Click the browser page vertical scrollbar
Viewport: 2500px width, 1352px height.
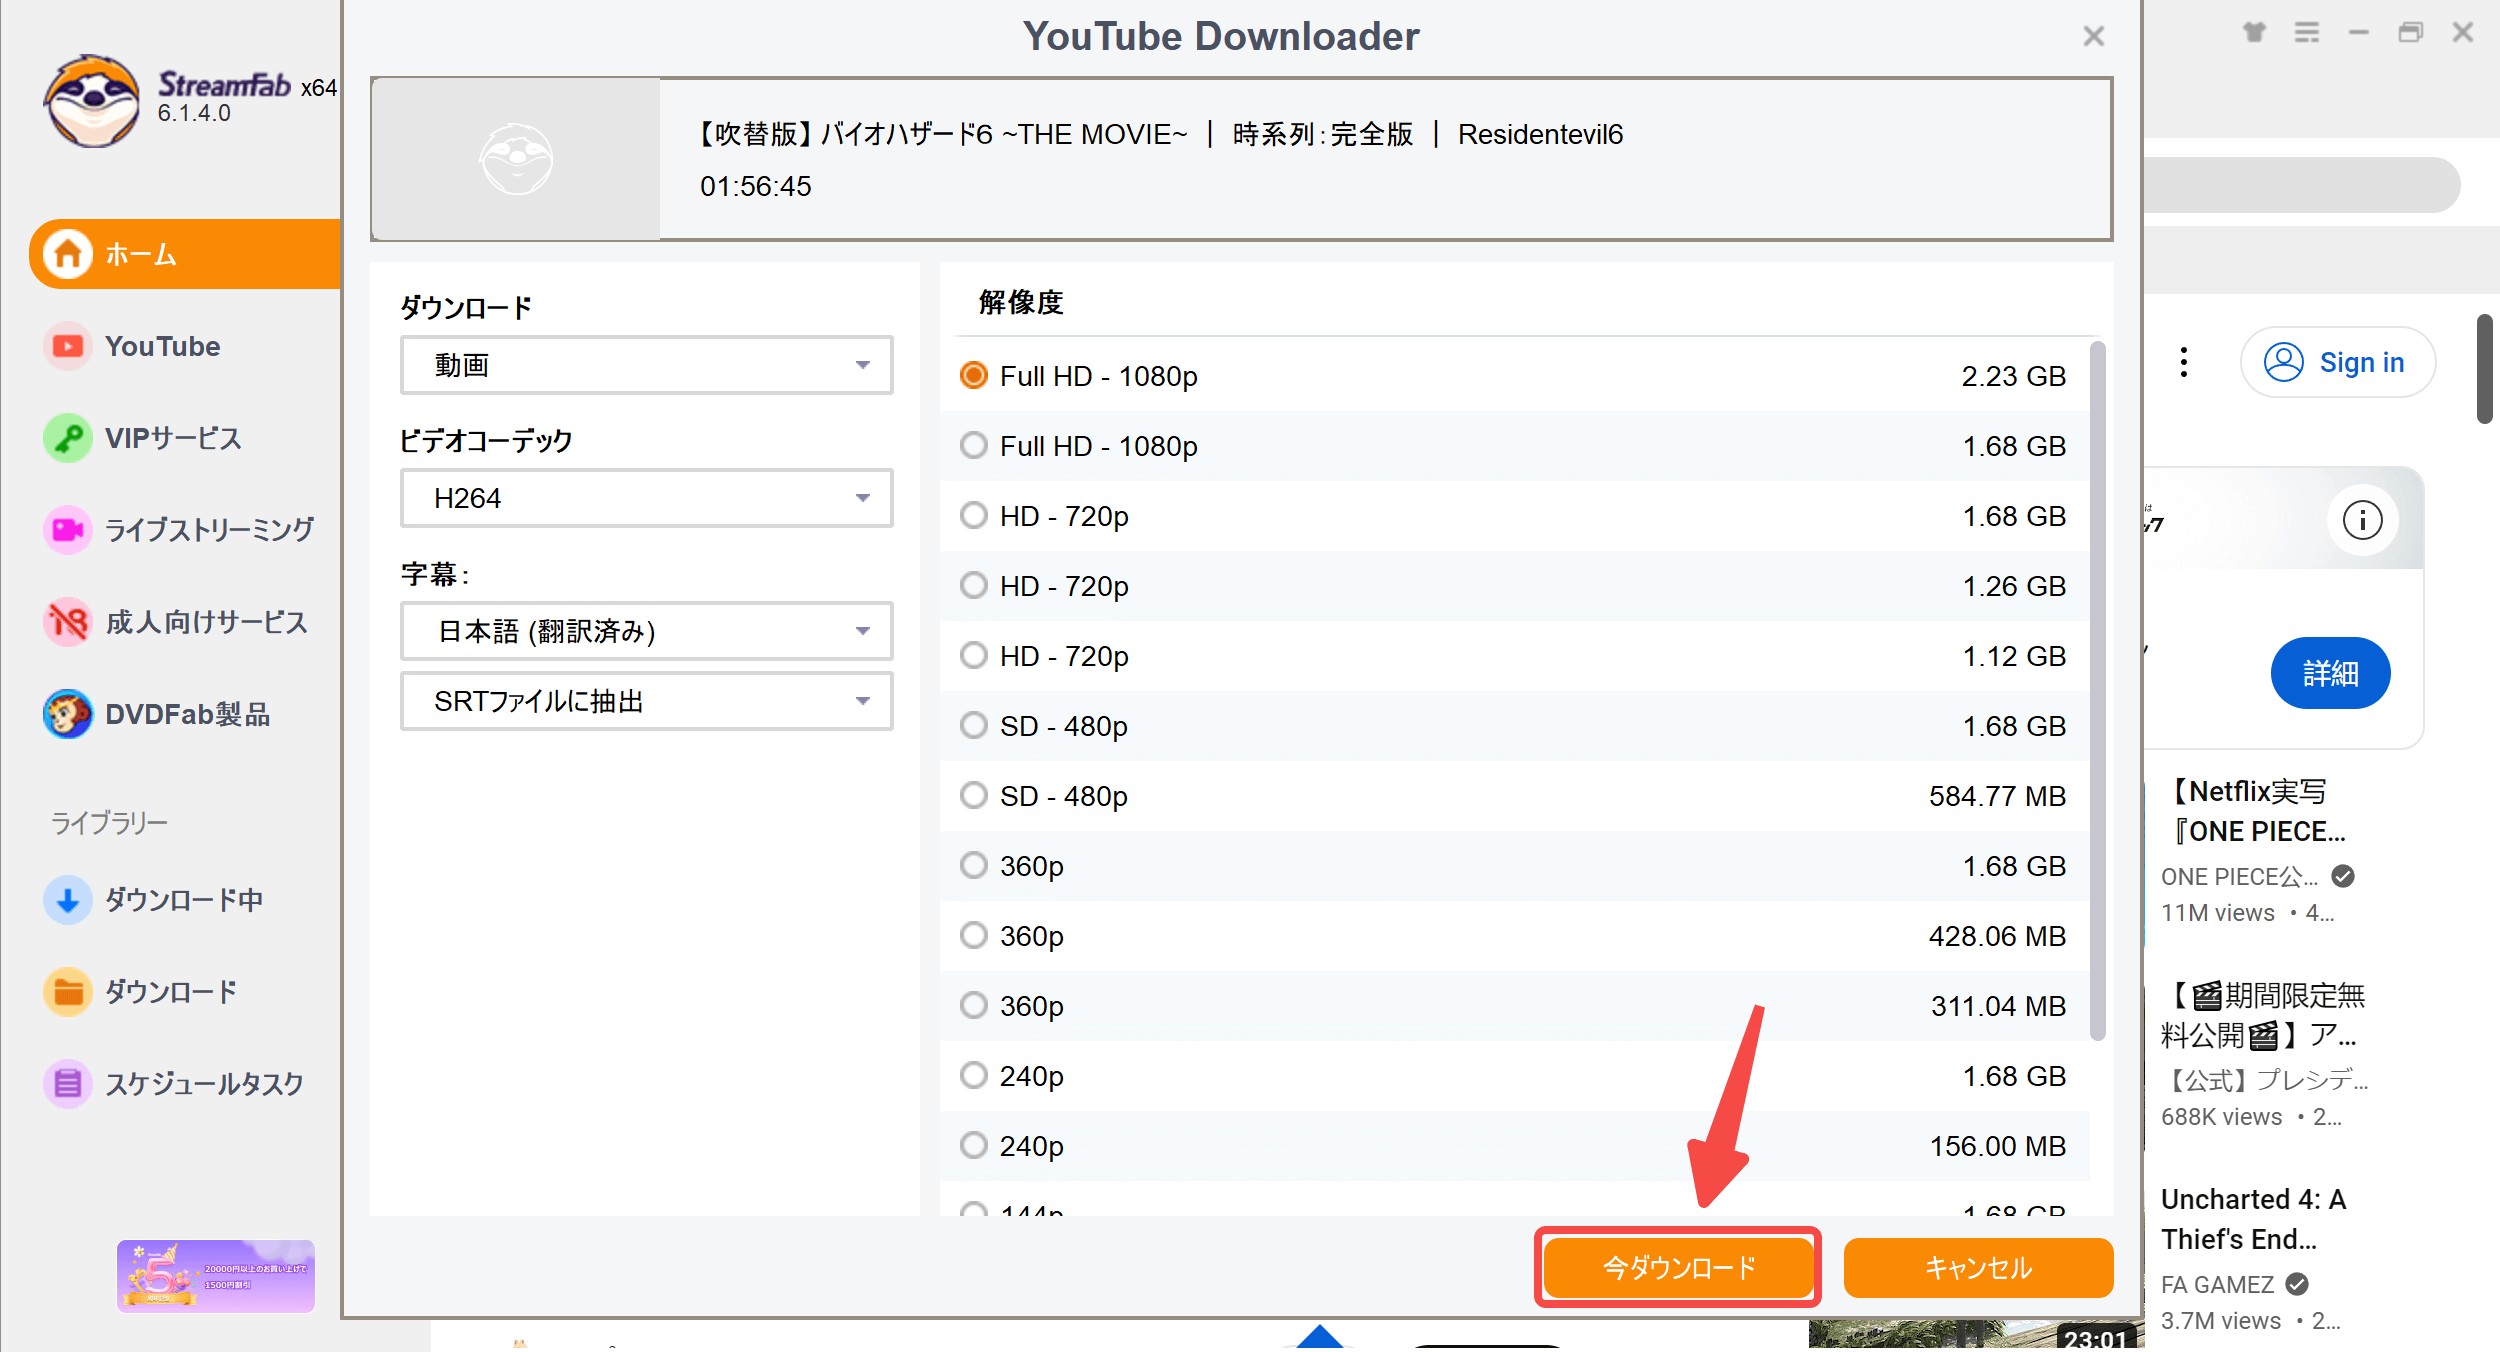tap(2484, 369)
